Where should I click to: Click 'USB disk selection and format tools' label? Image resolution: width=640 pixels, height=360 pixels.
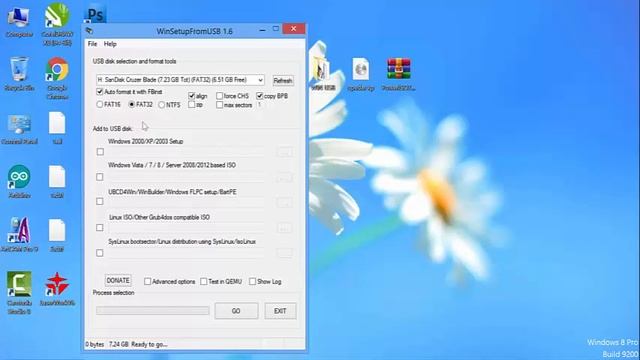[x=135, y=61]
